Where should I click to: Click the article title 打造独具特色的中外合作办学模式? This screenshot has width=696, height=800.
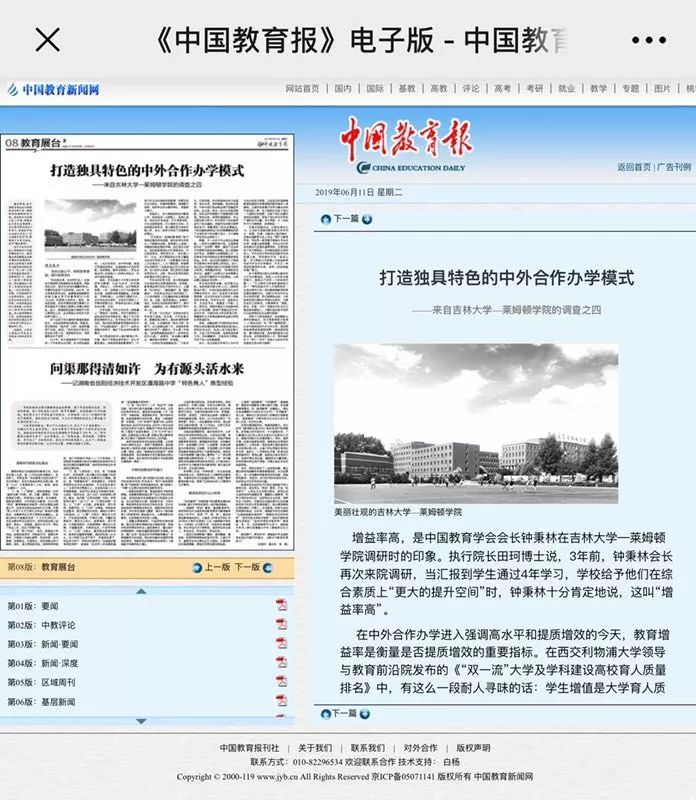tap(507, 278)
